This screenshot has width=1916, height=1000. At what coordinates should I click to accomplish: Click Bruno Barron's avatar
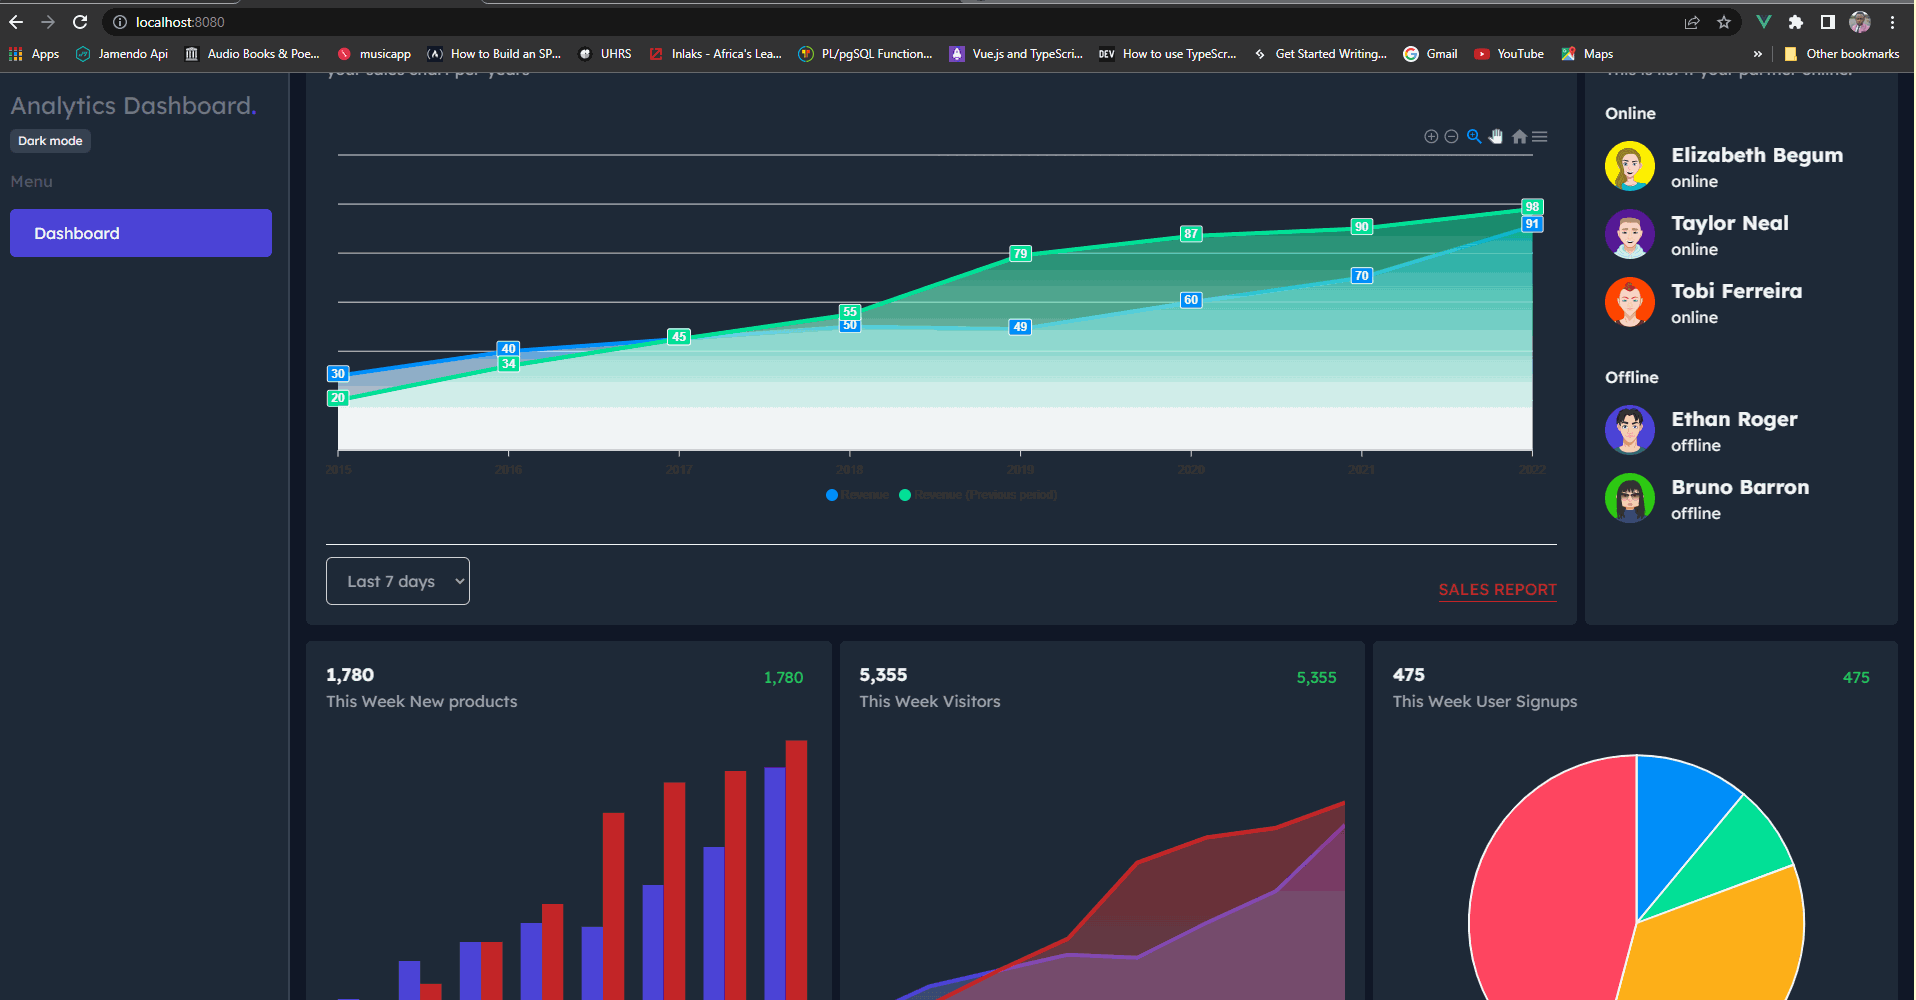[x=1630, y=498]
